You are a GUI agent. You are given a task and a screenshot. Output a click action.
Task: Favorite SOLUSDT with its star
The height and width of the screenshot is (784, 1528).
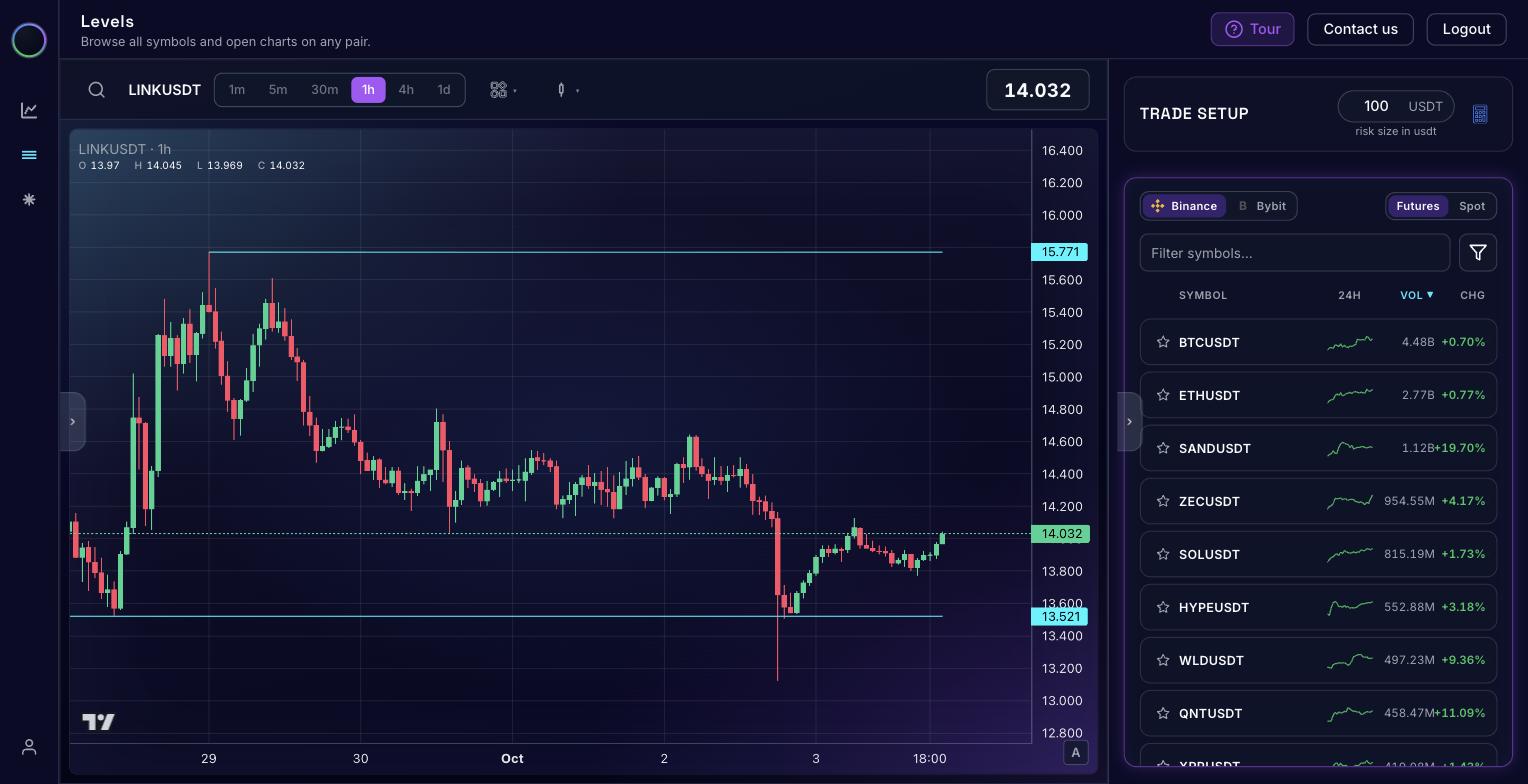coord(1163,554)
